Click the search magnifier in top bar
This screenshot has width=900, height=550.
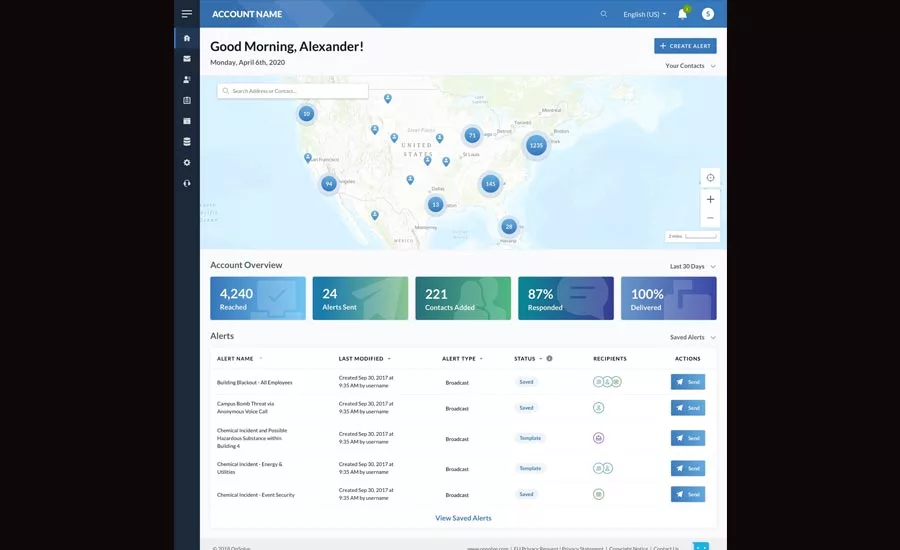603,14
